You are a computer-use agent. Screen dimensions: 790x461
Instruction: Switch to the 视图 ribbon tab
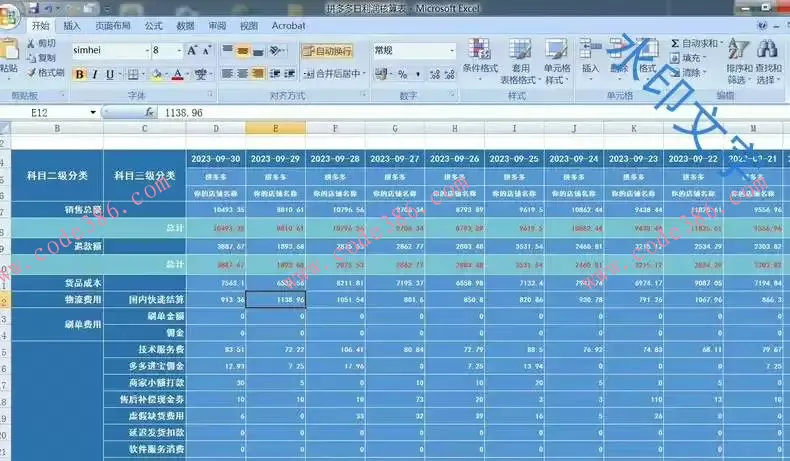(249, 26)
